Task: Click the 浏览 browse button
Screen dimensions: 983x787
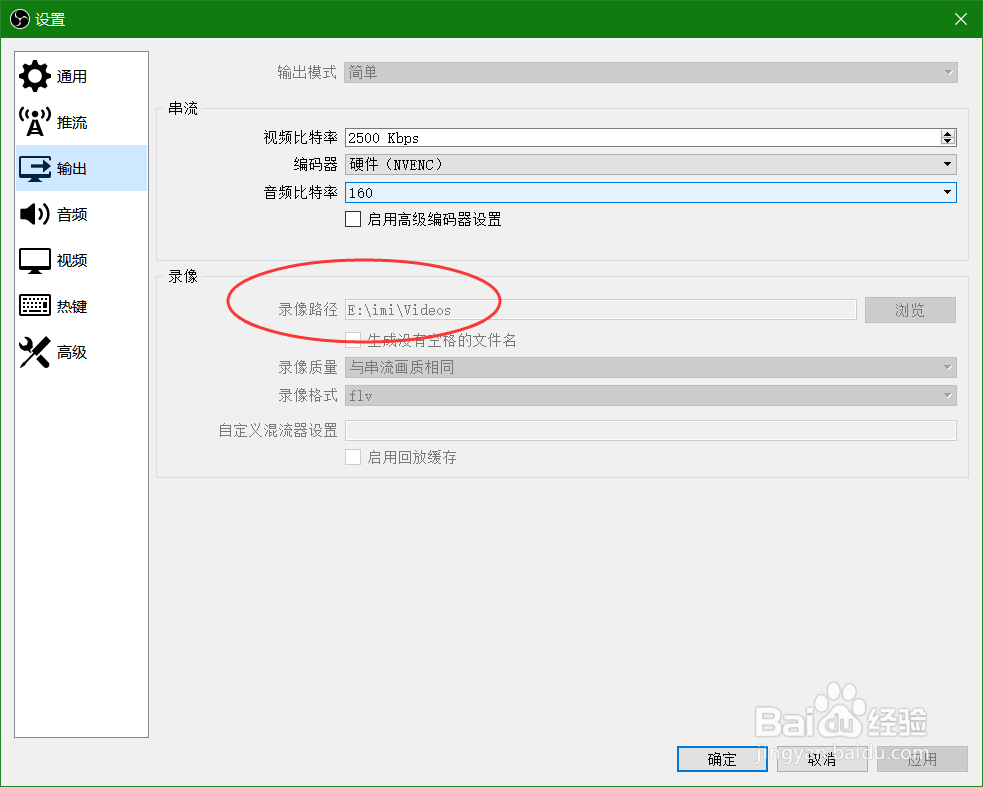Action: (x=909, y=309)
